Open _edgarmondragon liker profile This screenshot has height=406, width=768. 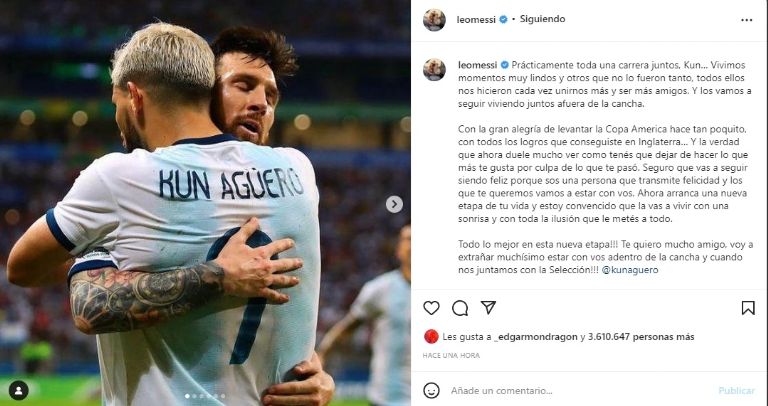pyautogui.click(x=535, y=337)
